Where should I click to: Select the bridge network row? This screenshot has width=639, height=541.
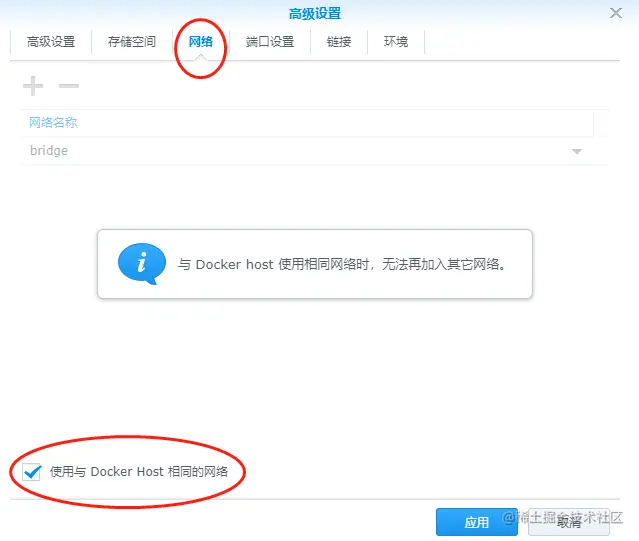tap(314, 151)
